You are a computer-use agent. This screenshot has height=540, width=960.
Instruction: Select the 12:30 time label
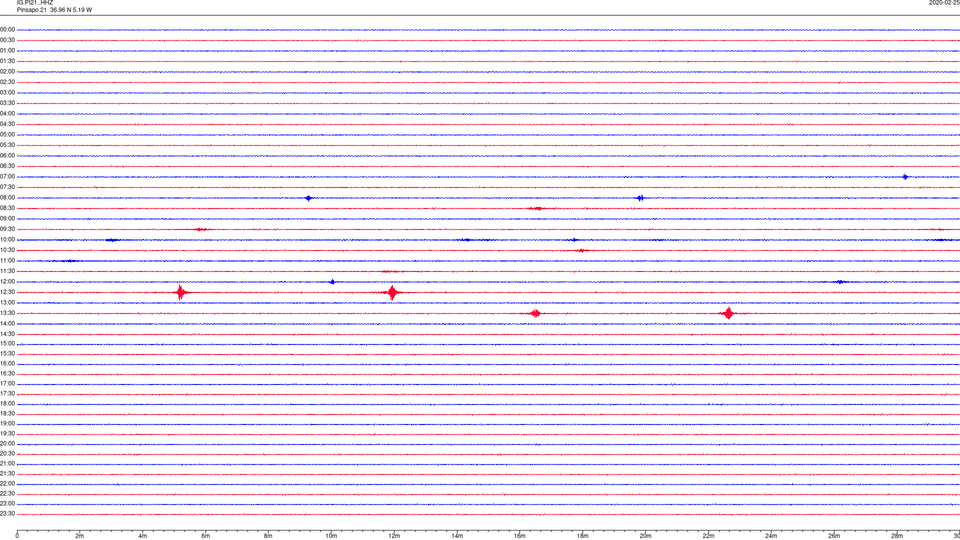(7, 292)
